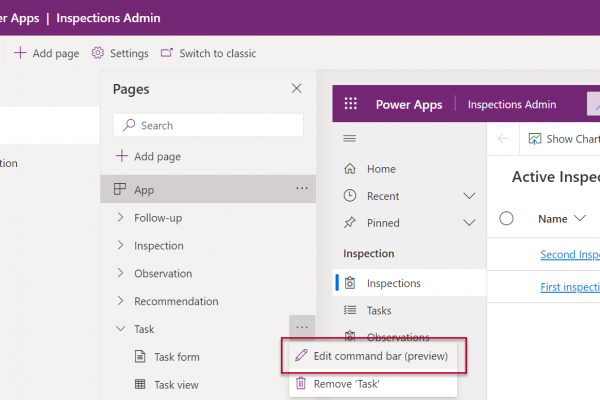Viewport: 600px width, 400px height.
Task: Choose Edit command bar (preview)
Action: click(x=373, y=356)
